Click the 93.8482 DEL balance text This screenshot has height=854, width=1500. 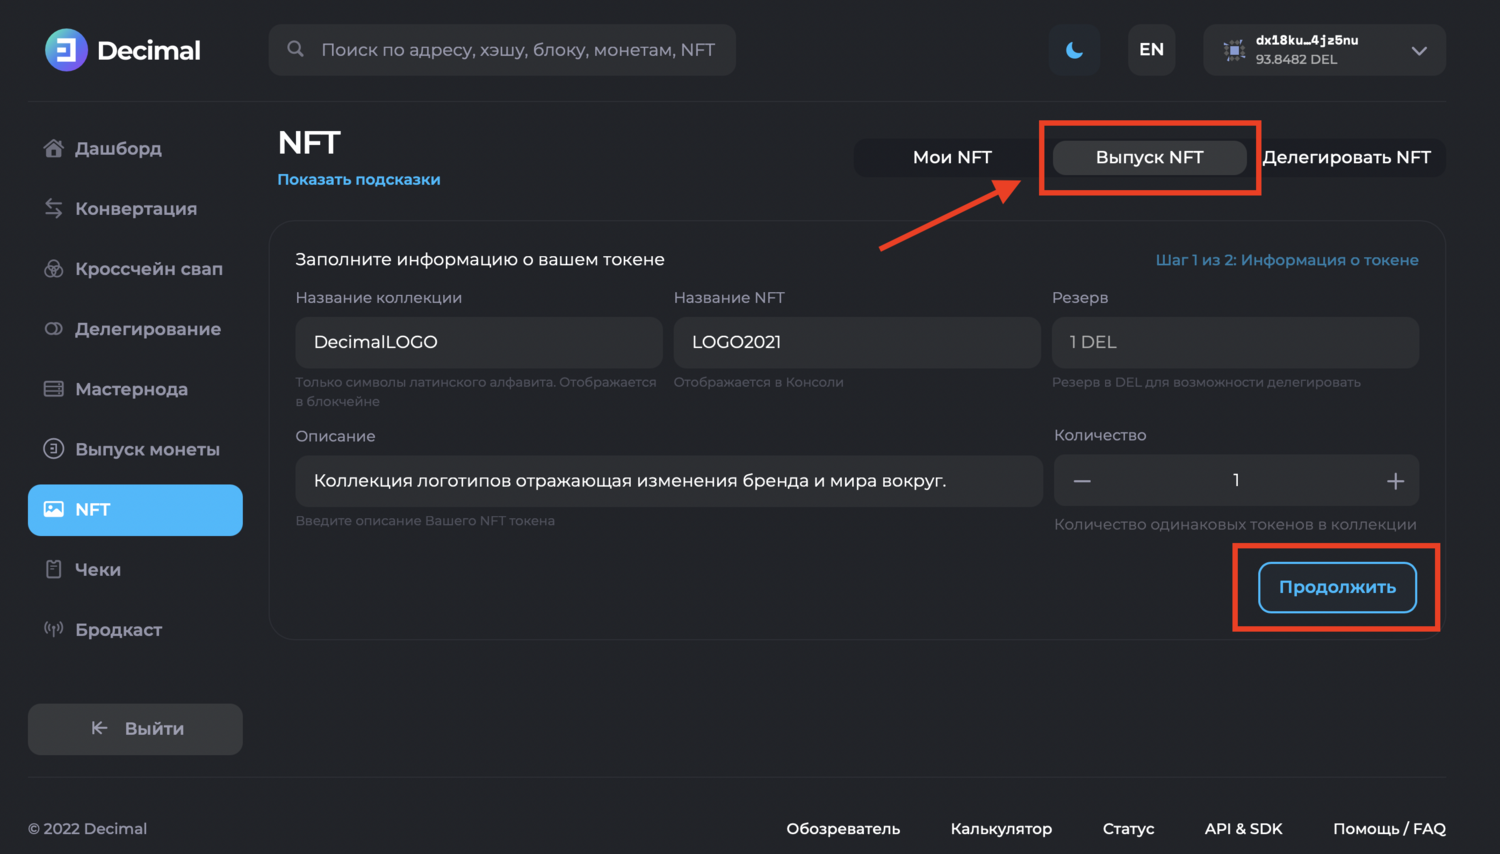(1296, 60)
